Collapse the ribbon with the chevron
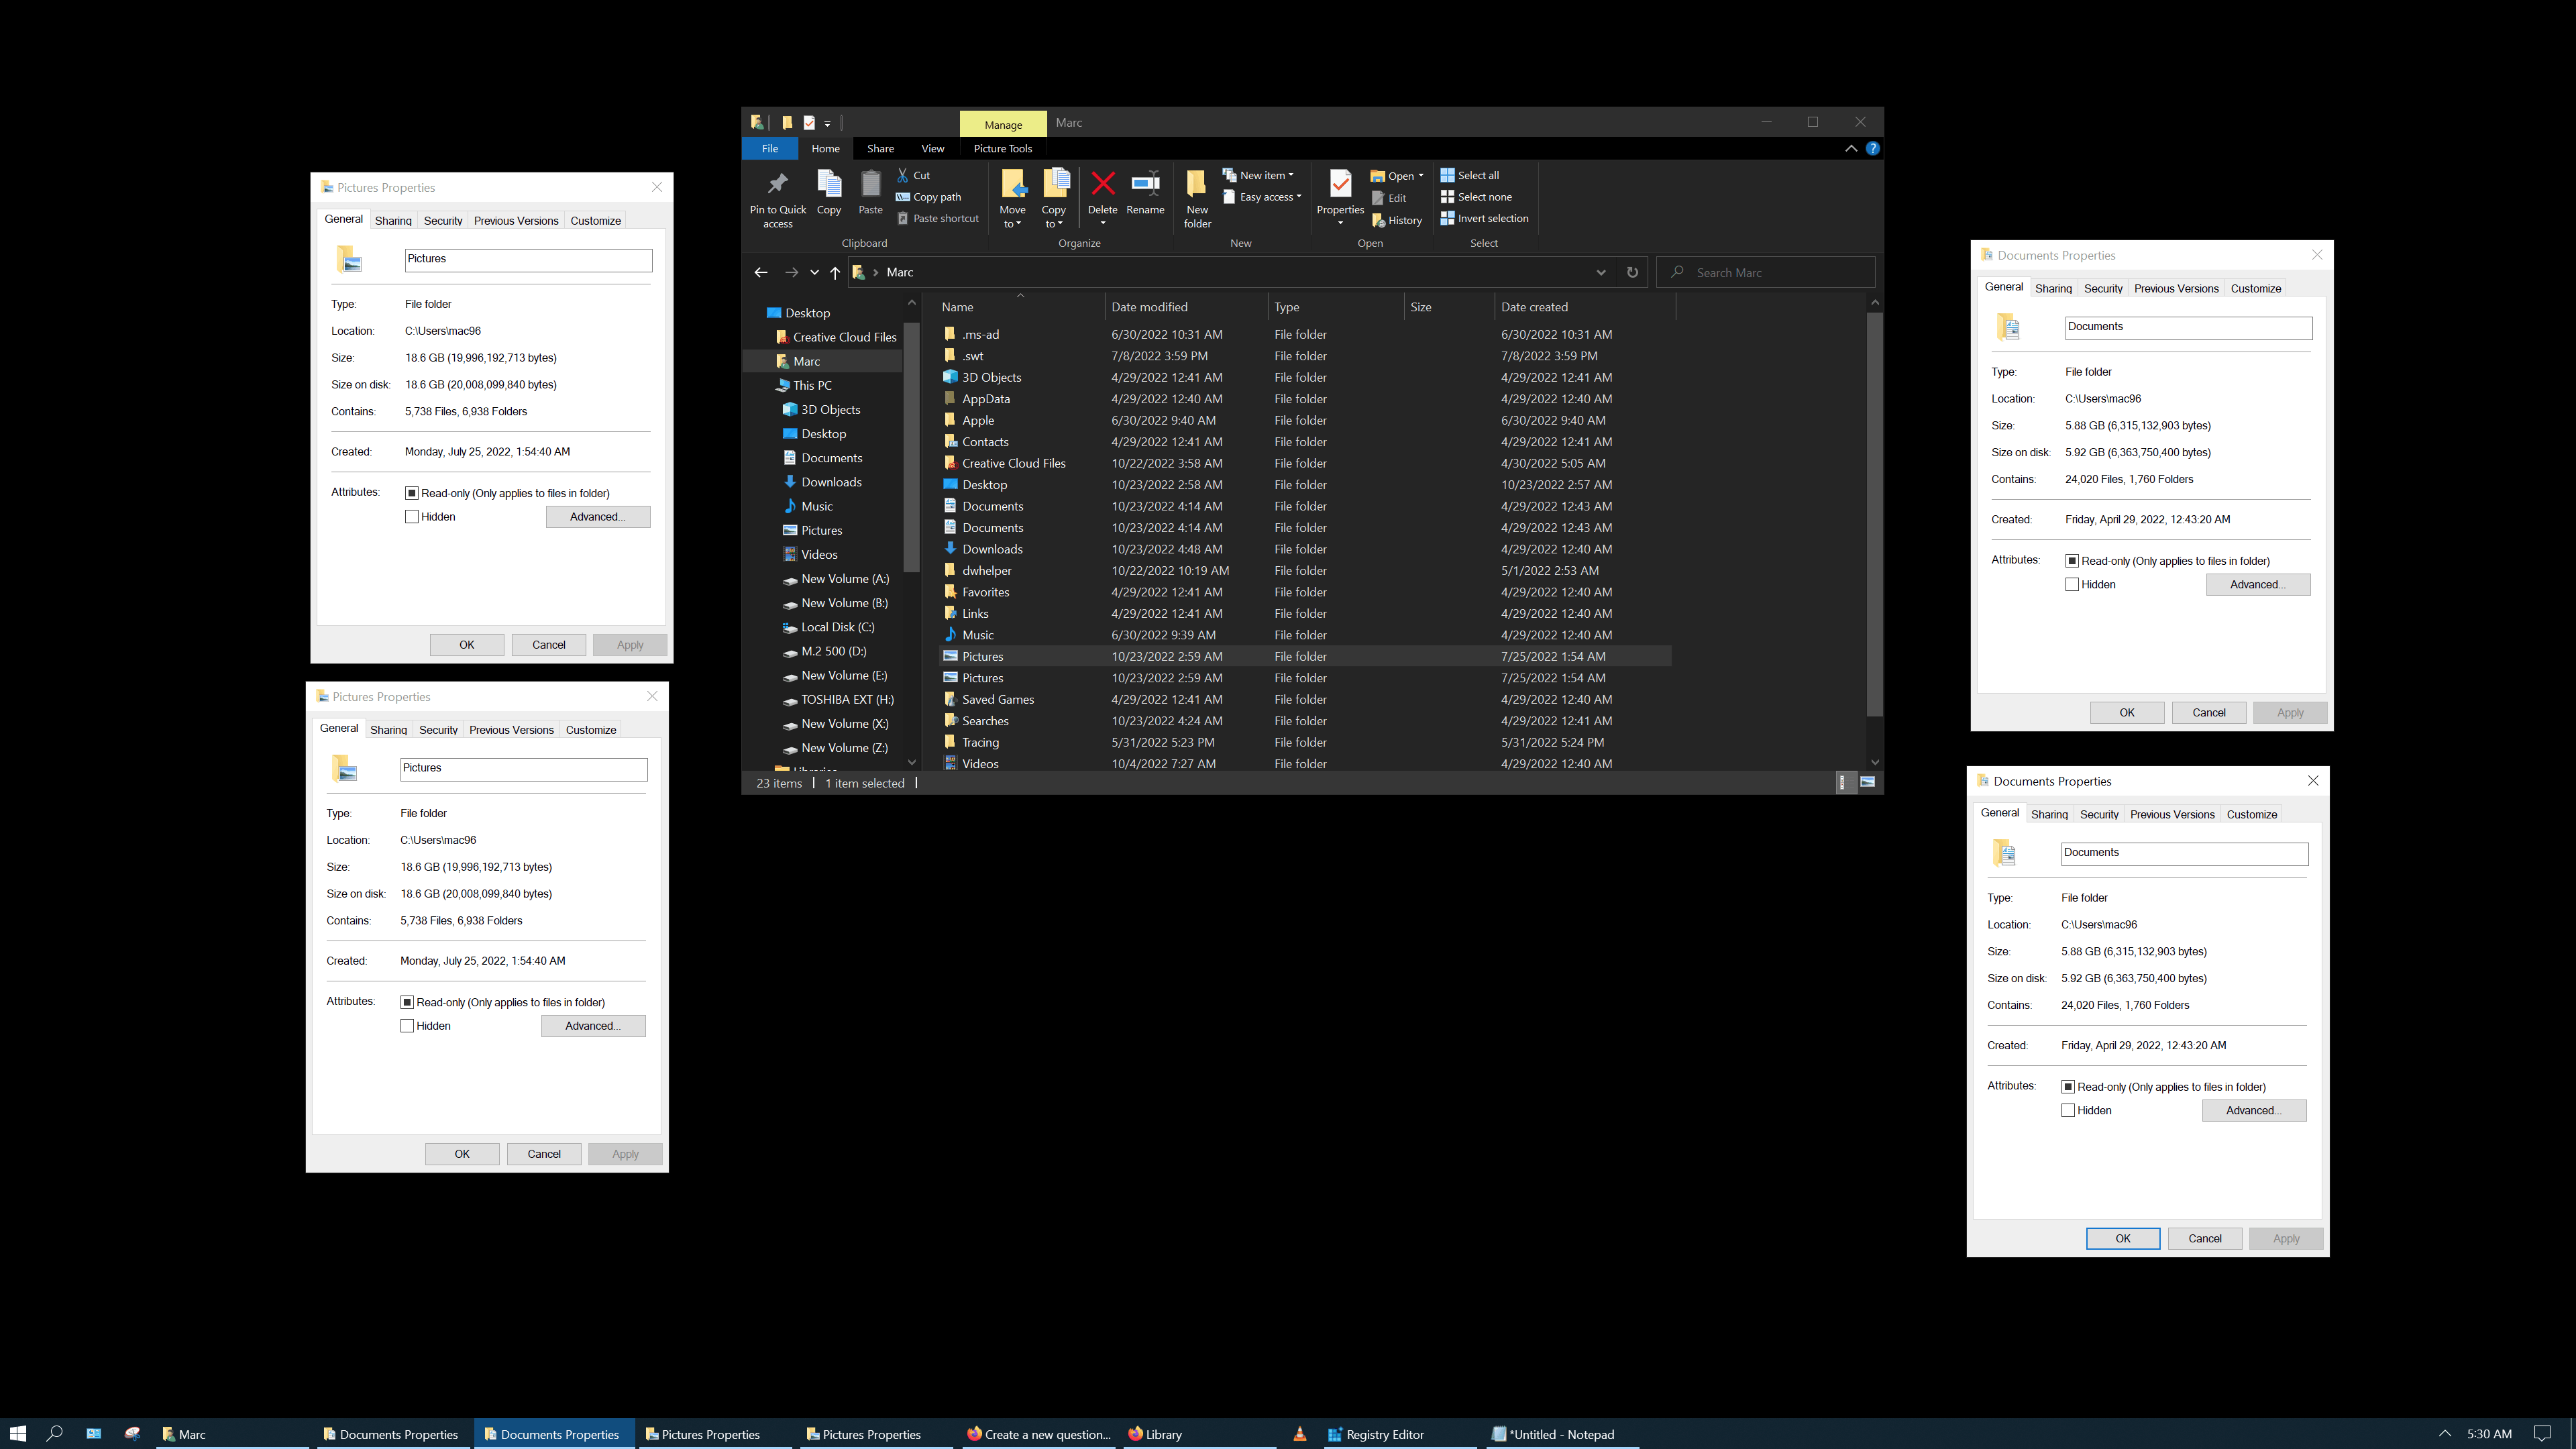The height and width of the screenshot is (1449, 2576). (1850, 148)
